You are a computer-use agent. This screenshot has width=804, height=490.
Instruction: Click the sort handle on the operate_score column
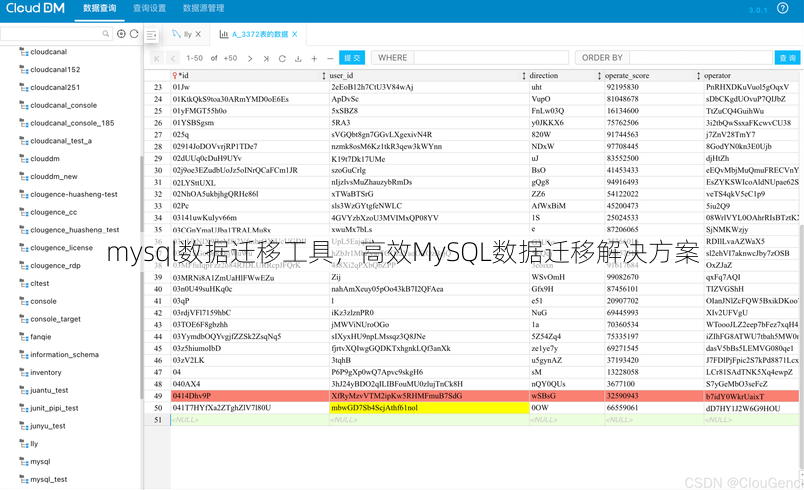click(x=698, y=76)
